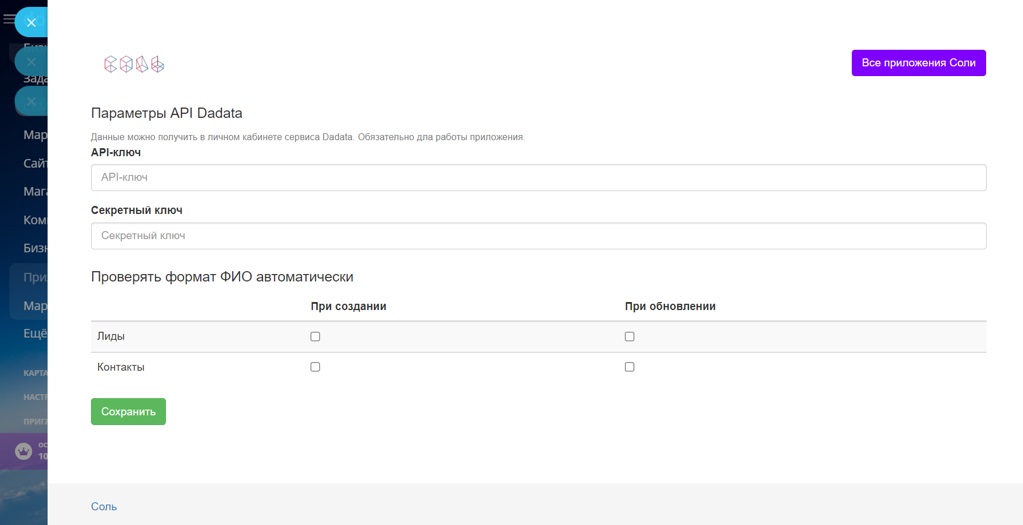Open the НАСТР… section in sidebar
This screenshot has width=1023, height=525.
35,397
